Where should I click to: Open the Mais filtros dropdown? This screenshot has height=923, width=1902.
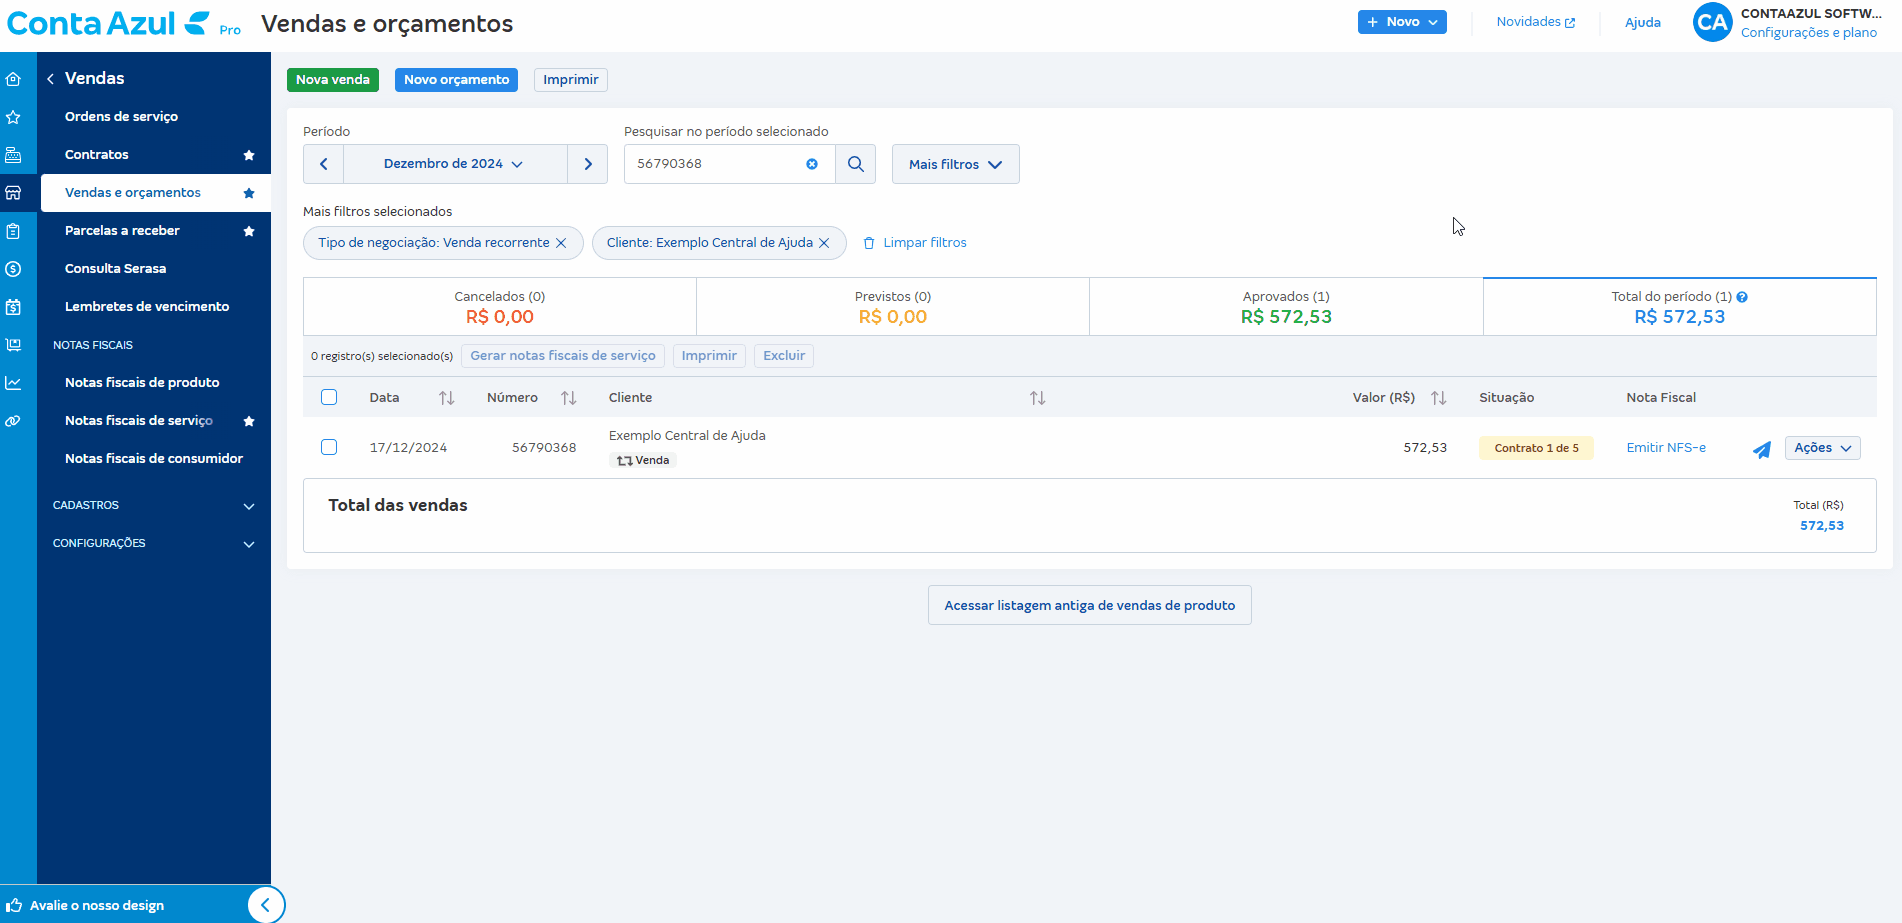pyautogui.click(x=956, y=164)
